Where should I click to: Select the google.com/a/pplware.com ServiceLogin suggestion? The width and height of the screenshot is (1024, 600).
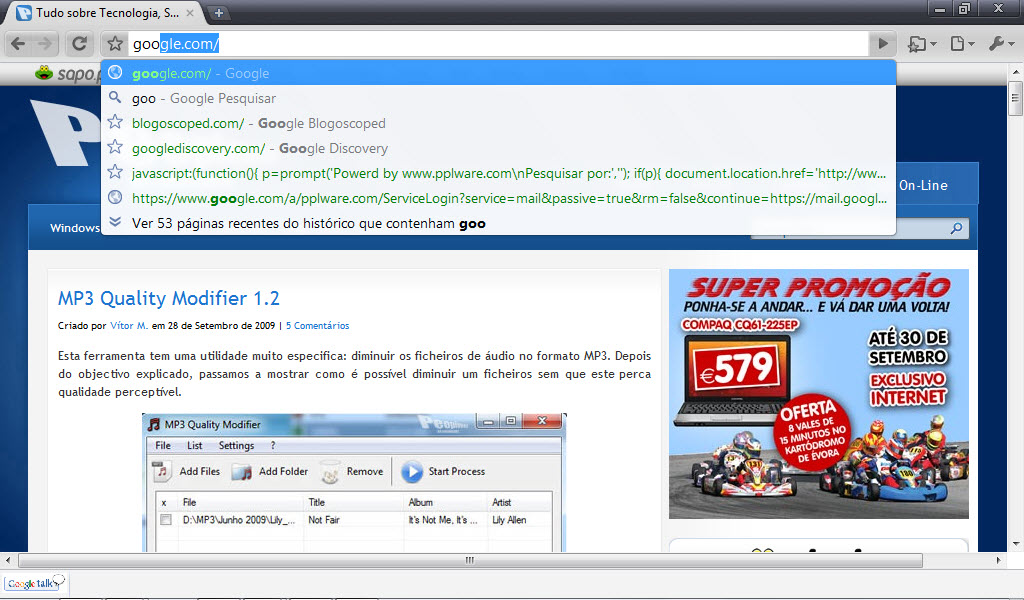coord(498,198)
